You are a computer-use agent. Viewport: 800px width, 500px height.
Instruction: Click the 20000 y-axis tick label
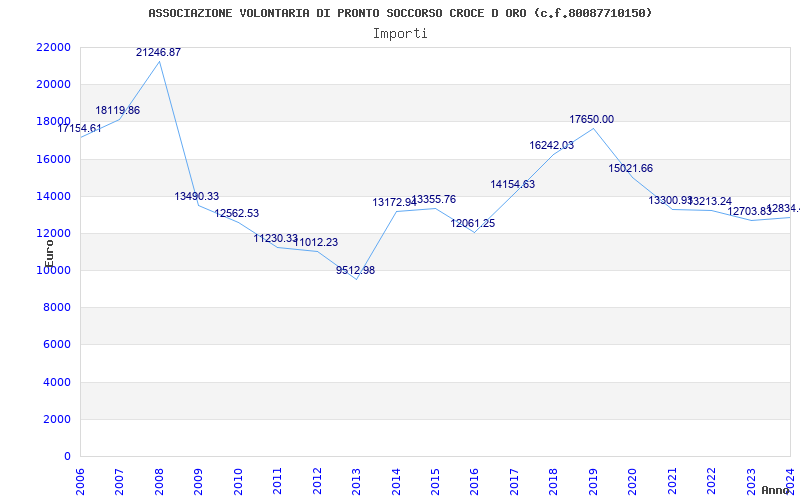(x=53, y=85)
